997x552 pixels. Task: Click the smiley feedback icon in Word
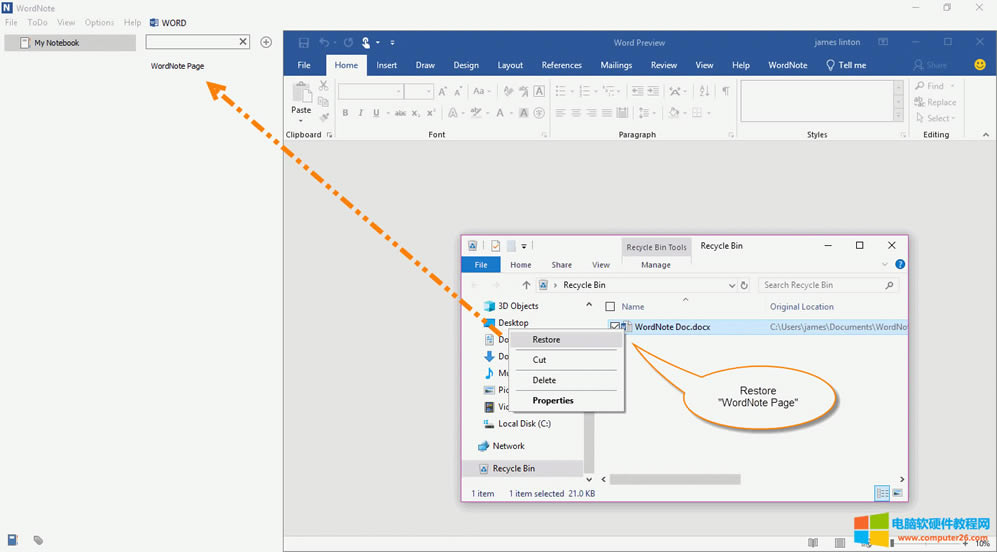(x=979, y=65)
